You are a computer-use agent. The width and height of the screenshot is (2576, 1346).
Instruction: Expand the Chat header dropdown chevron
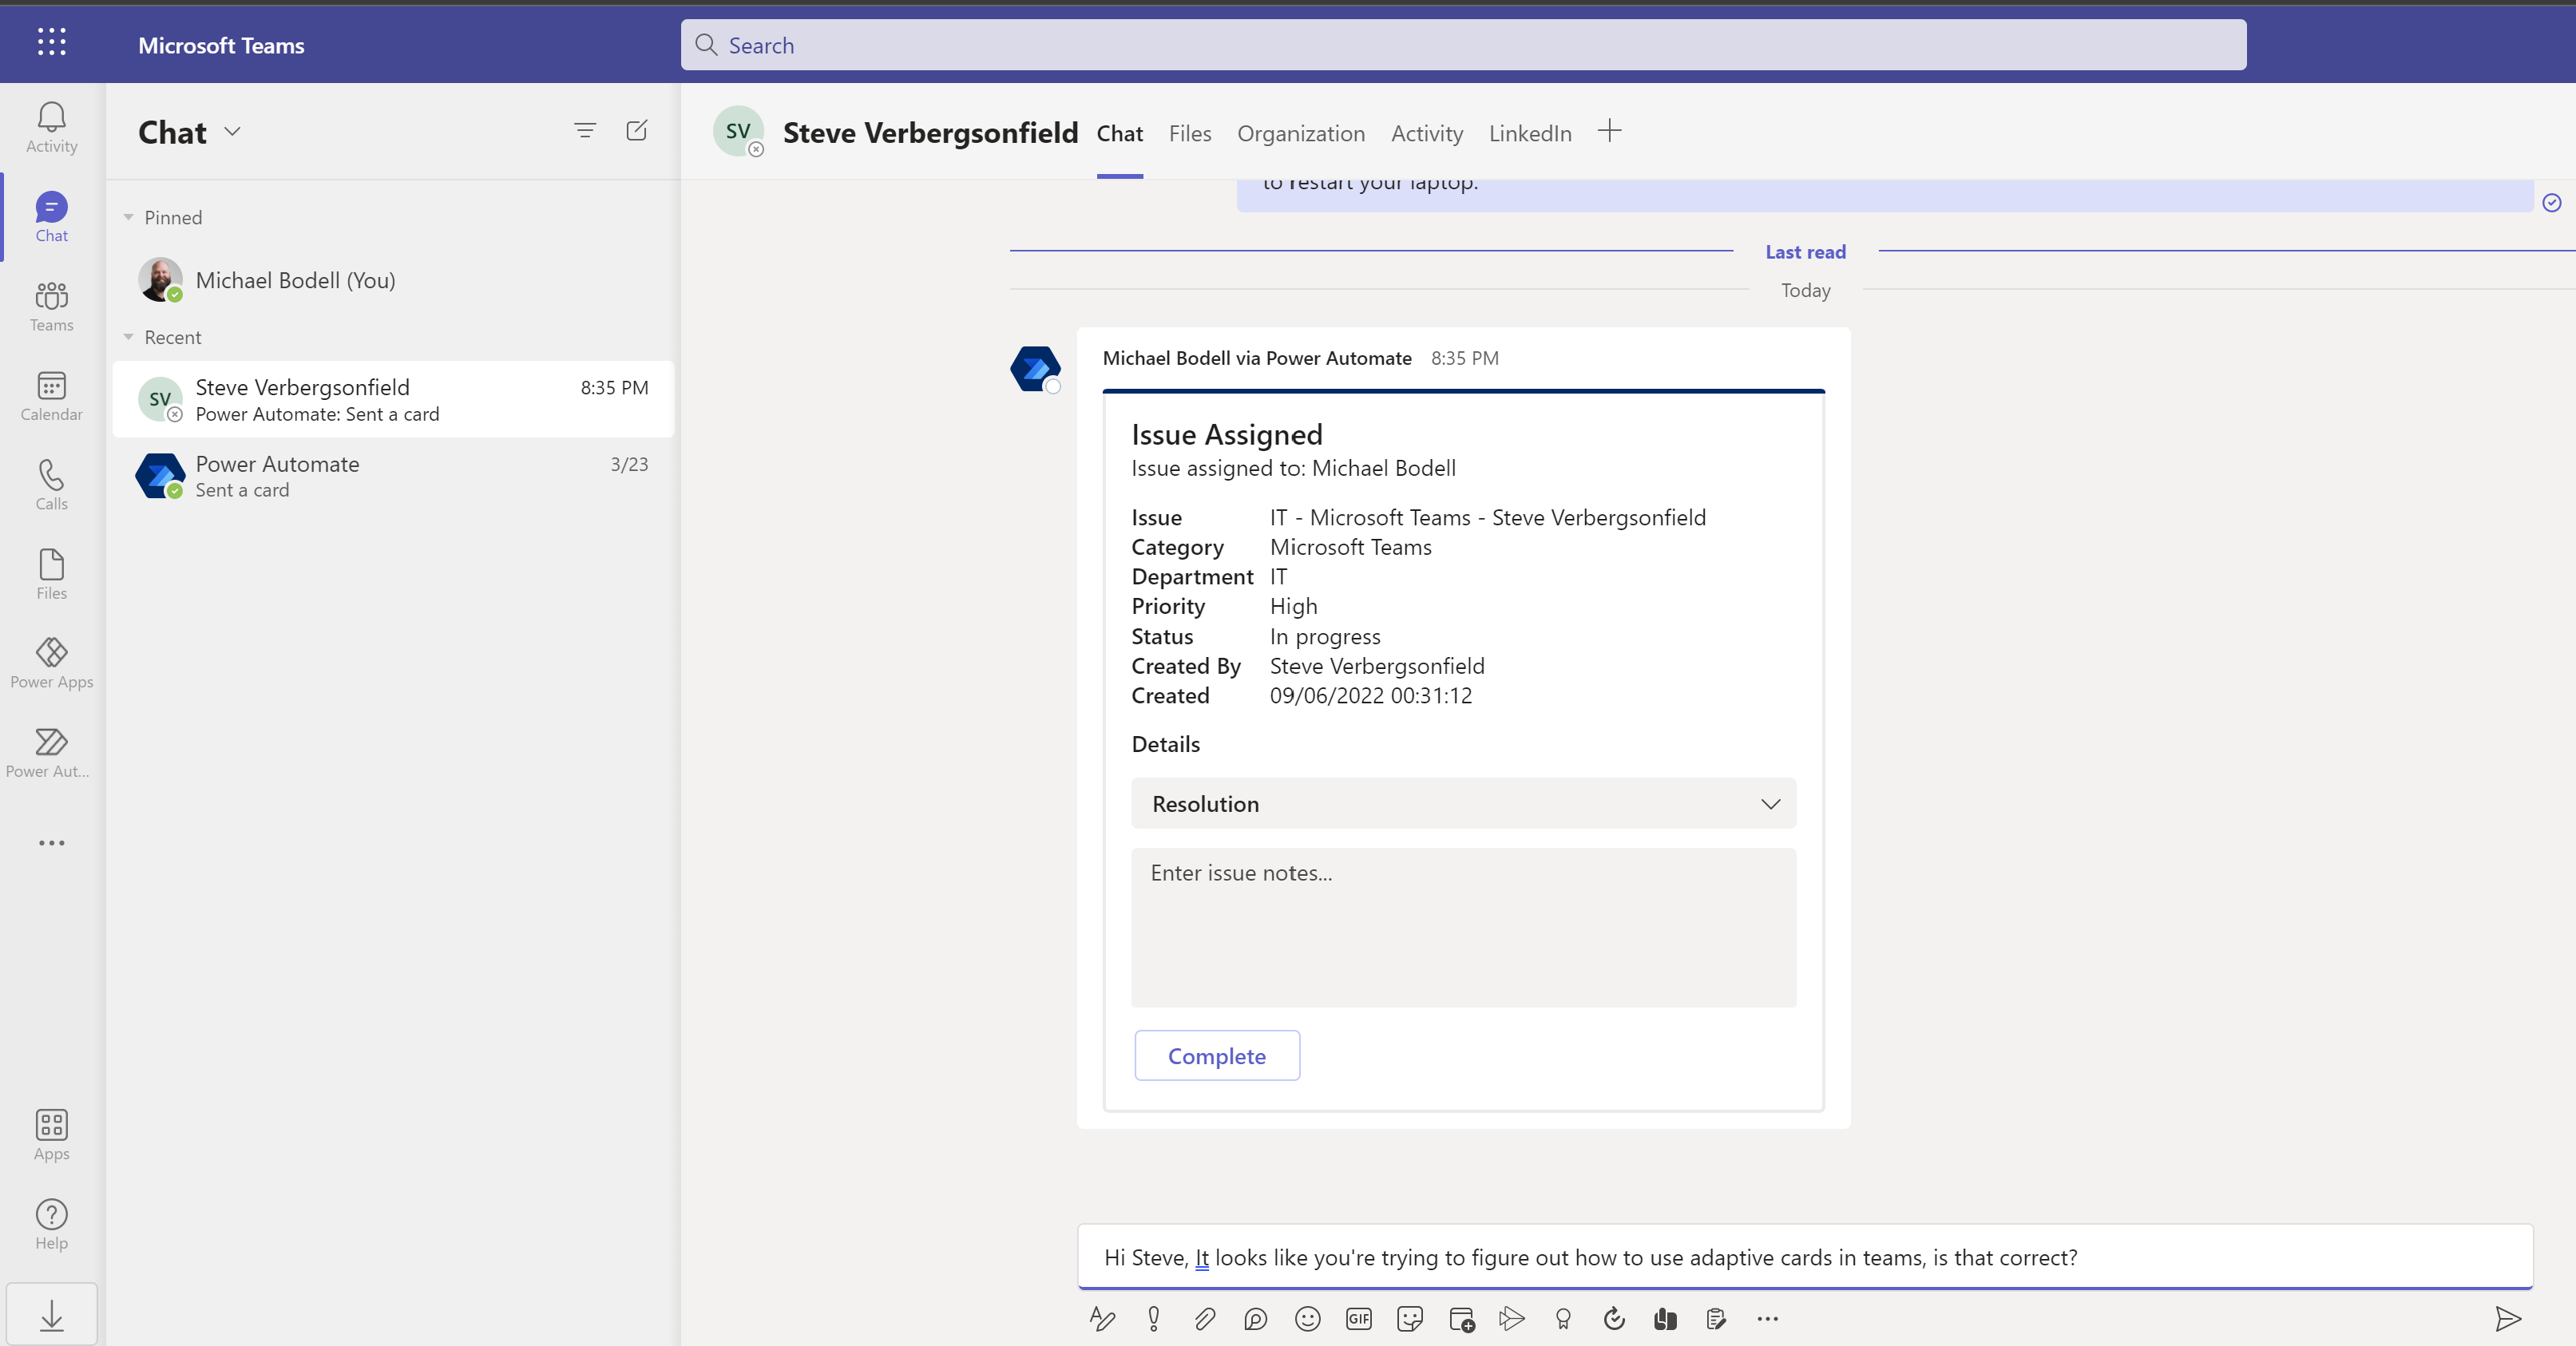point(232,131)
